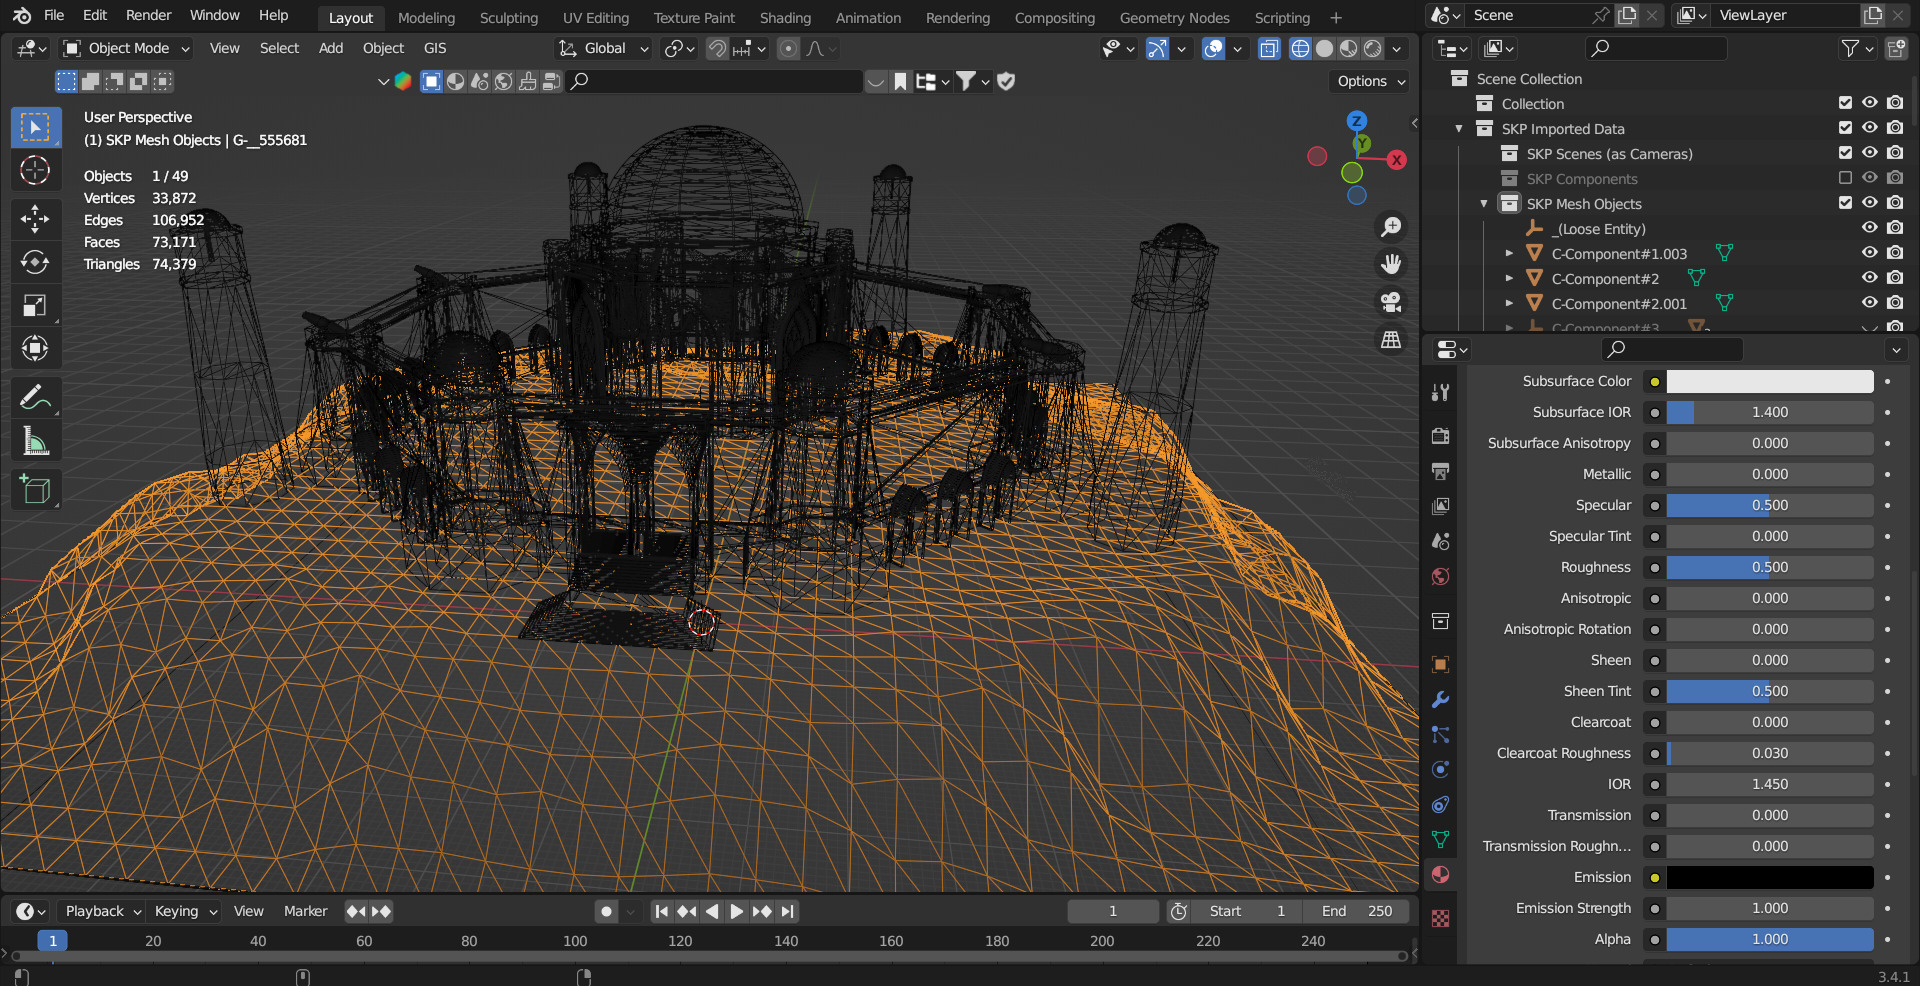Switch to solid viewport shading
The width and height of the screenshot is (1920, 986).
[1324, 48]
